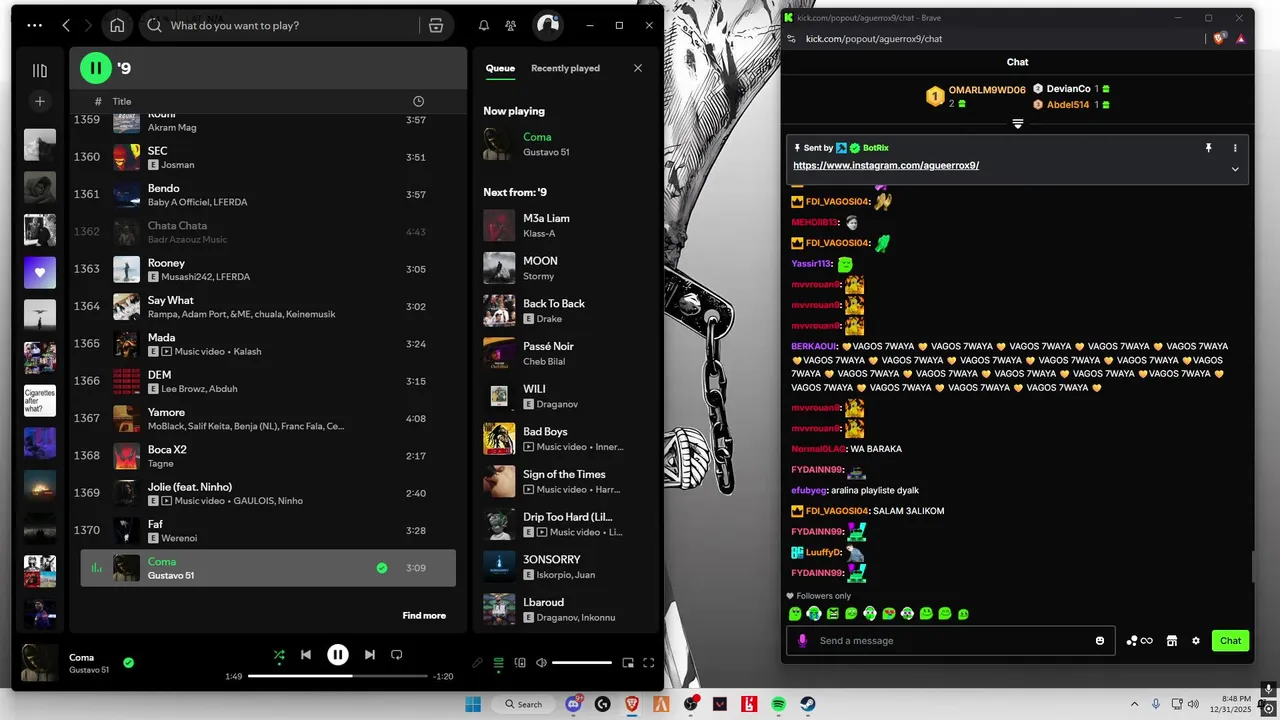Toggle Spotify full screen mode

tap(648, 662)
